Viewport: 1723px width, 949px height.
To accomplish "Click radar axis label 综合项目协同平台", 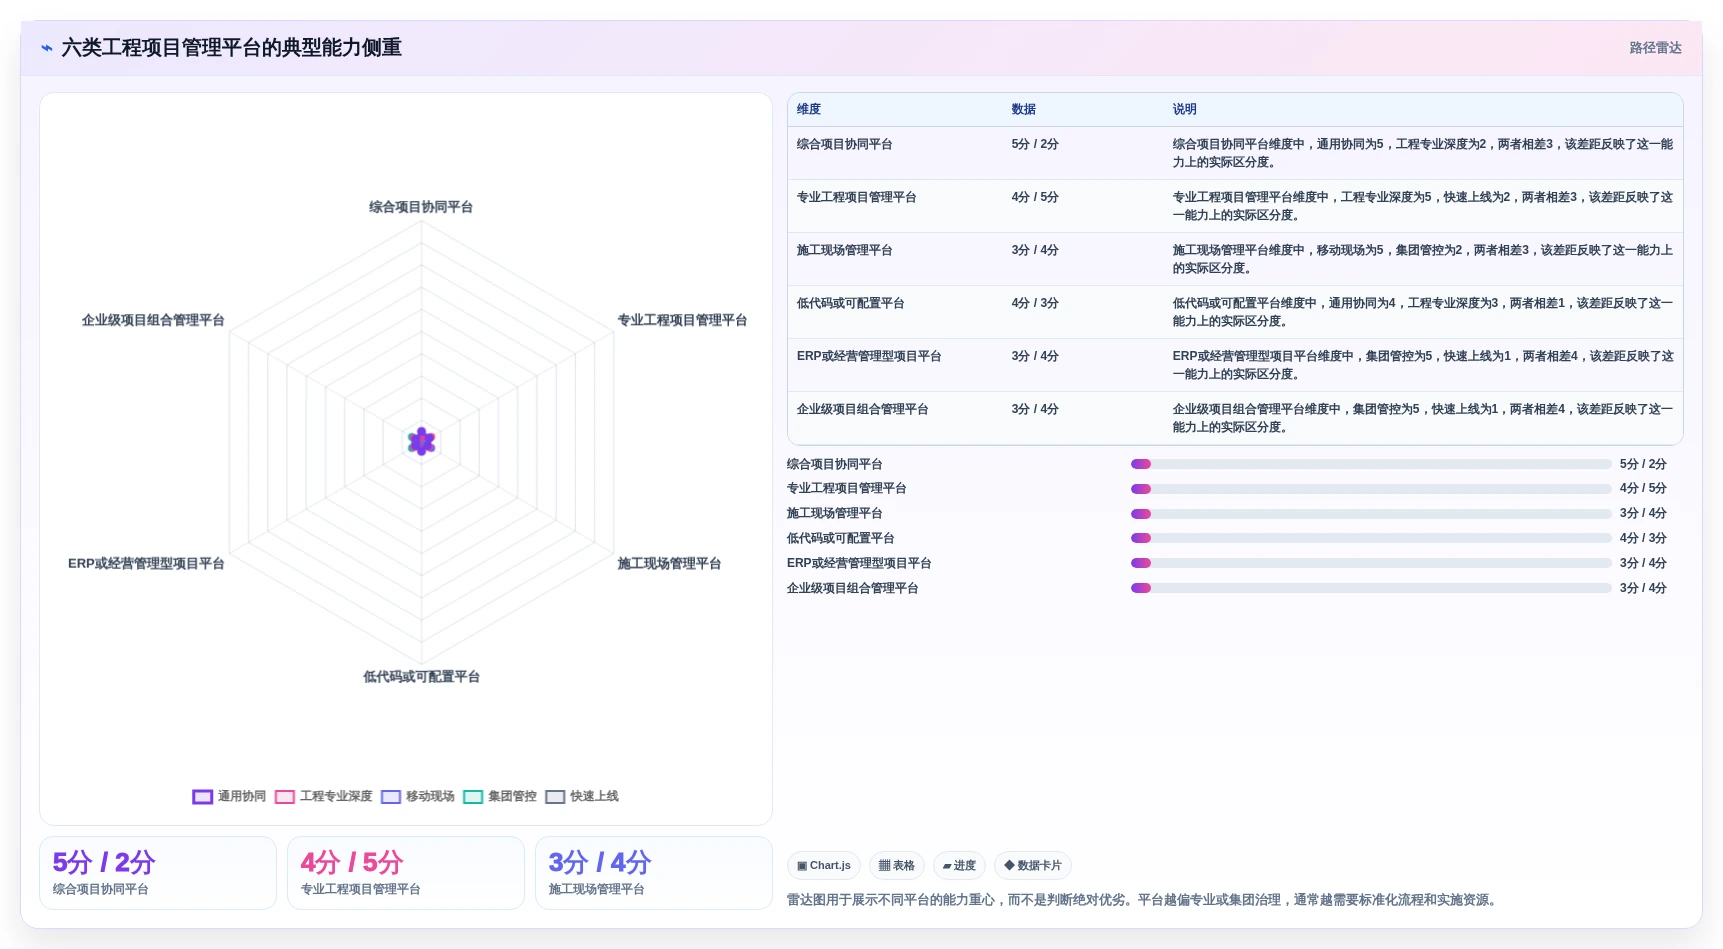I will [x=421, y=207].
